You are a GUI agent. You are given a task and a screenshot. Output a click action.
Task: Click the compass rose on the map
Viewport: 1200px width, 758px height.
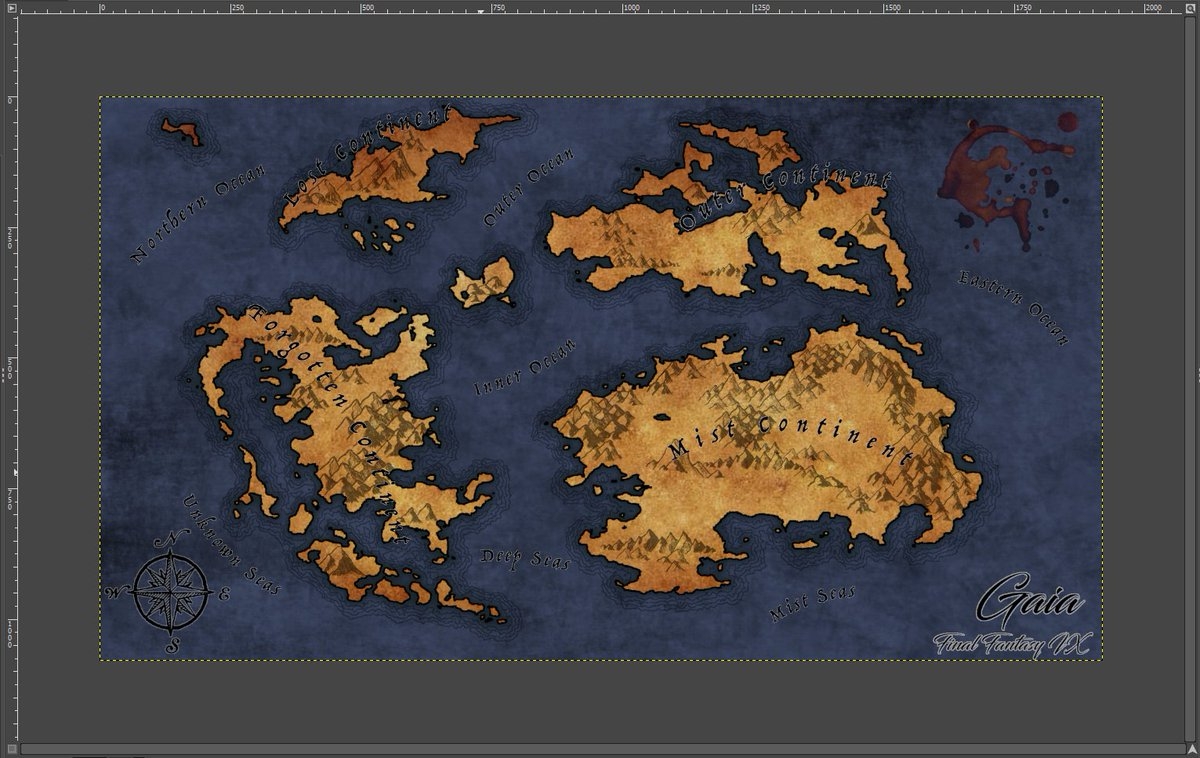170,591
